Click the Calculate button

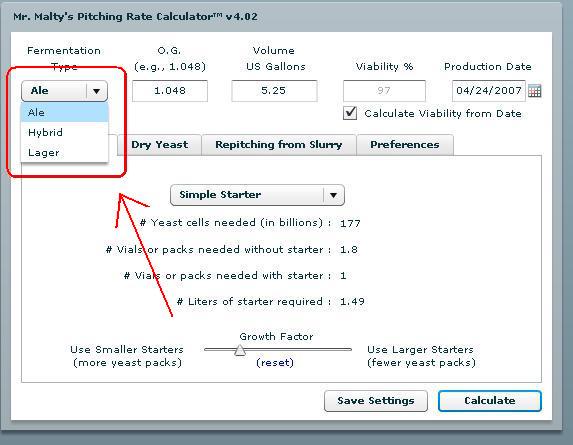(x=490, y=401)
